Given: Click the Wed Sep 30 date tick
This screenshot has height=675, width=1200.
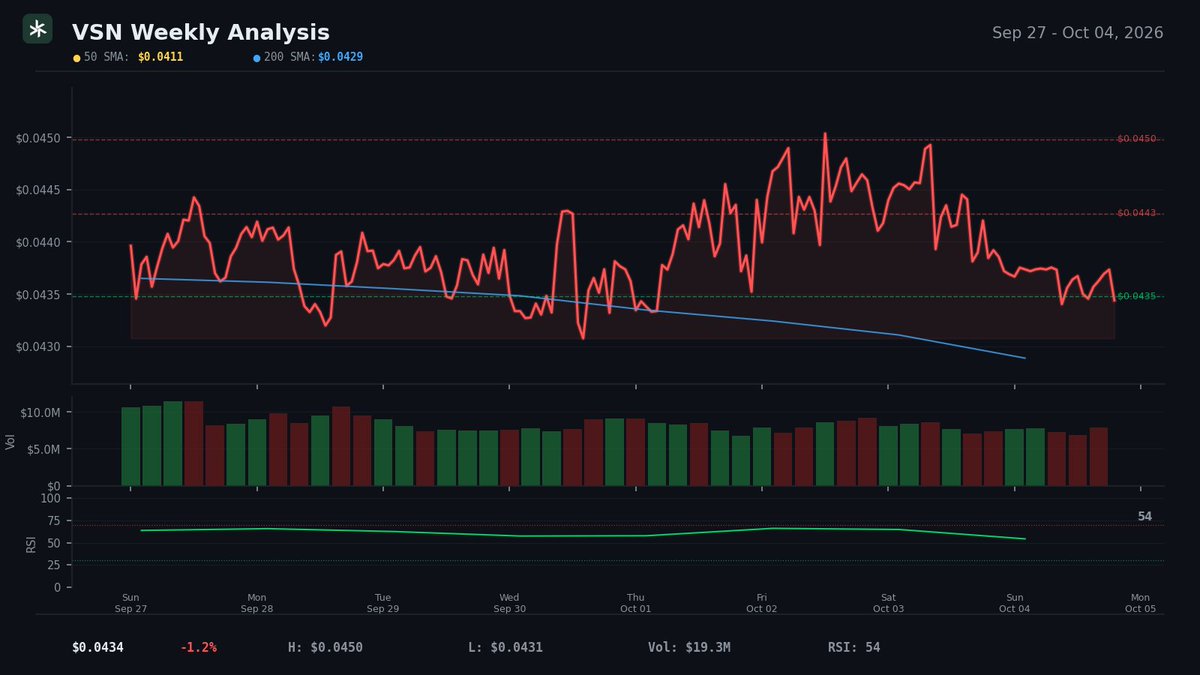Looking at the screenshot, I should click(x=509, y=603).
